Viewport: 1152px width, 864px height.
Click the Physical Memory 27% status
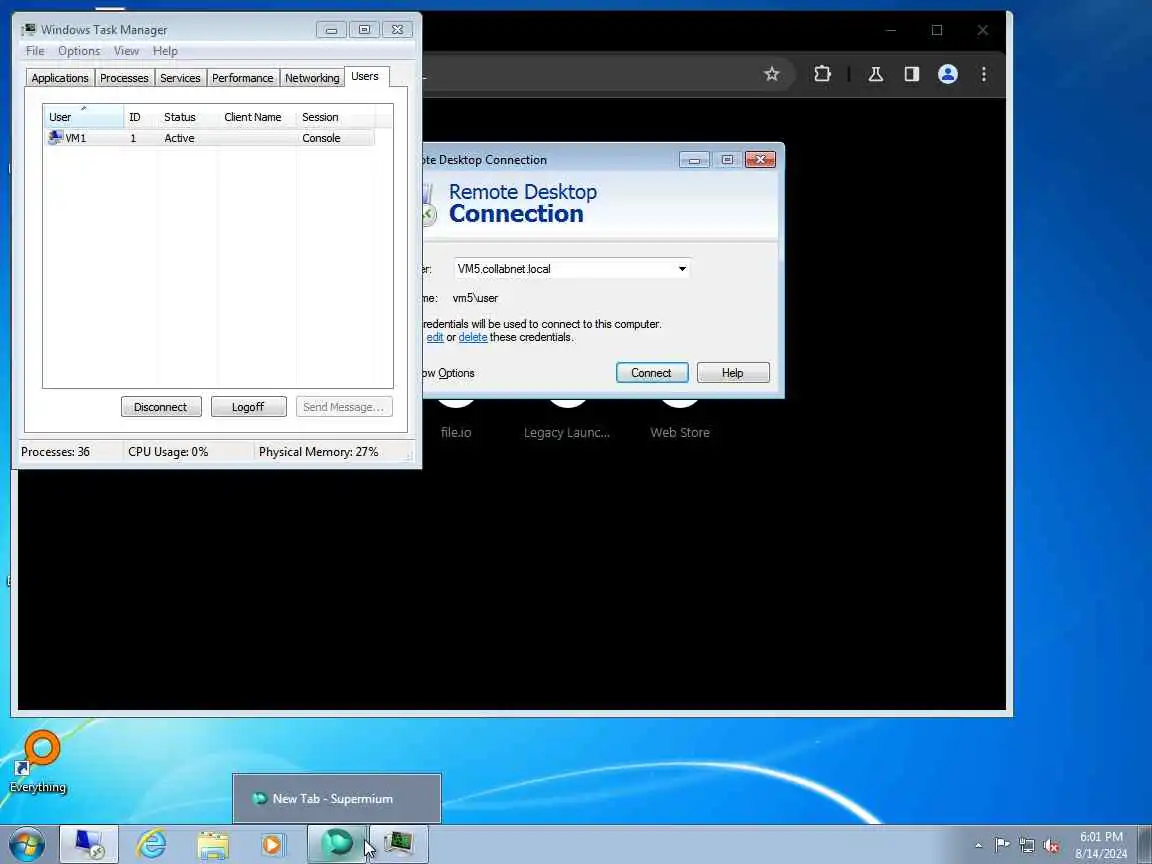click(318, 452)
